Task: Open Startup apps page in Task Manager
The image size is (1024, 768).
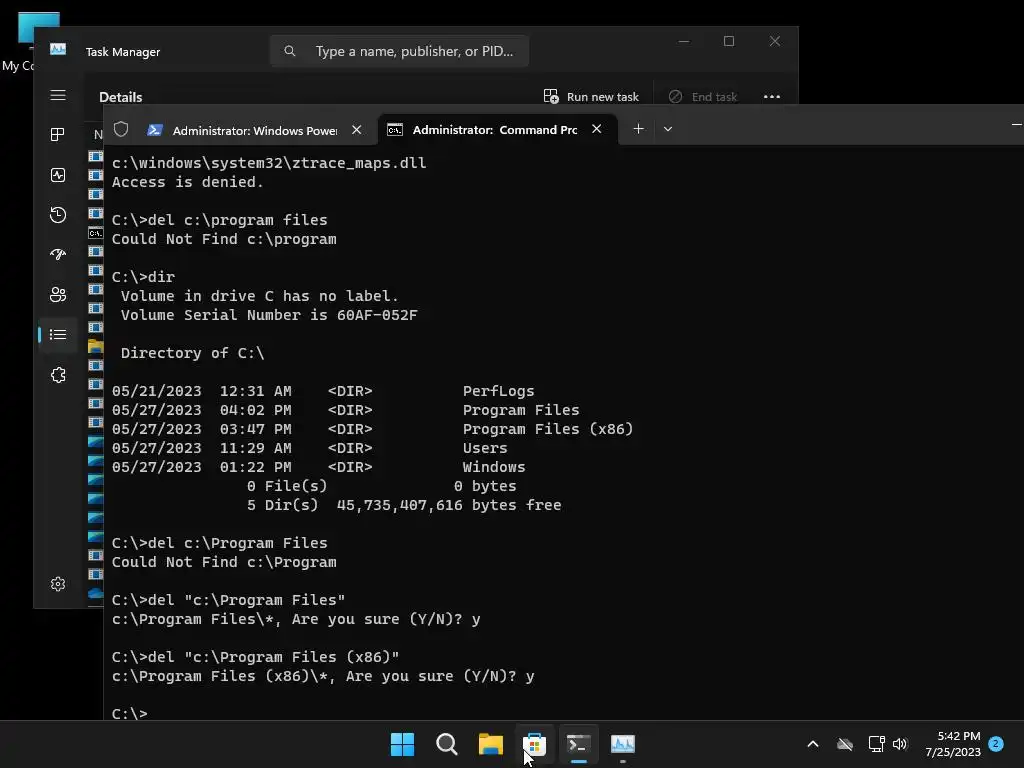Action: point(57,255)
